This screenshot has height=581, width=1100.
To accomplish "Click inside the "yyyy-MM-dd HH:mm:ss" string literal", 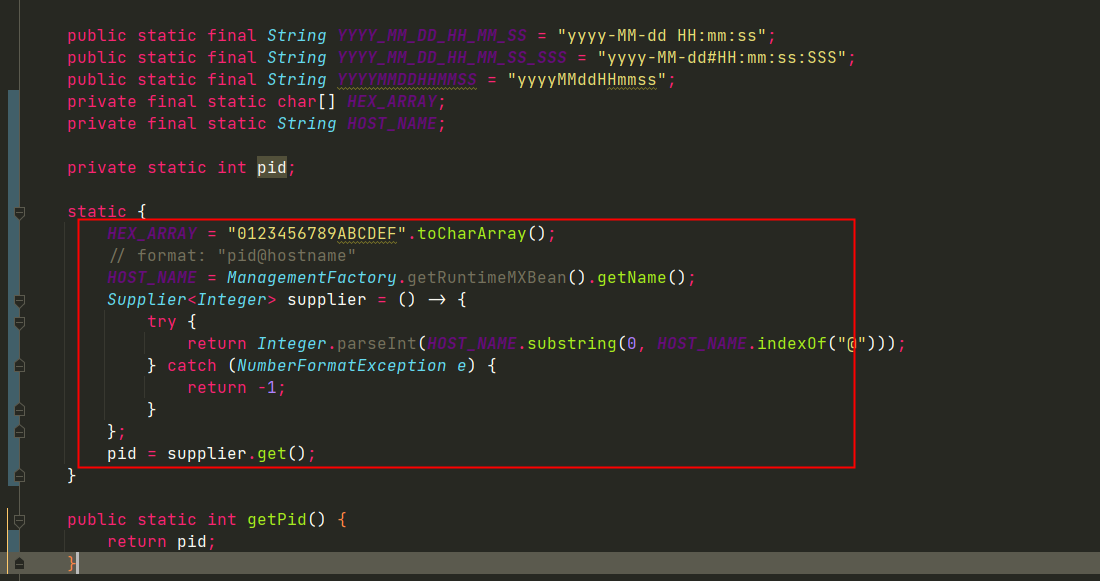I will (670, 35).
